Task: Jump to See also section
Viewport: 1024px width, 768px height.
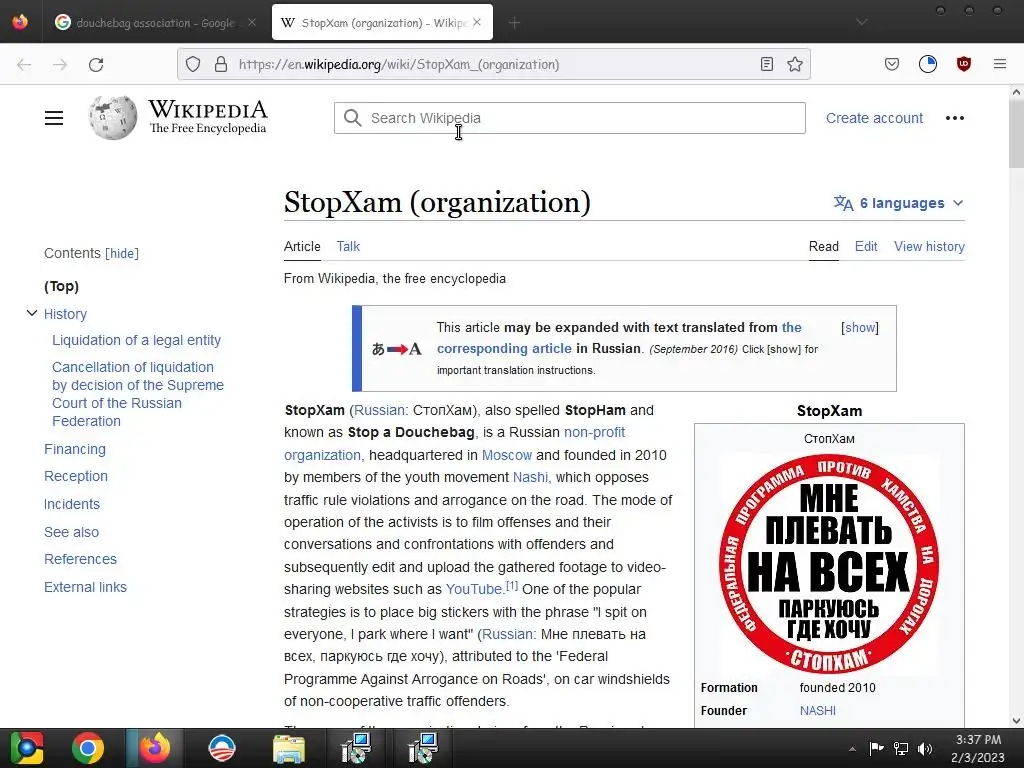Action: (x=71, y=532)
